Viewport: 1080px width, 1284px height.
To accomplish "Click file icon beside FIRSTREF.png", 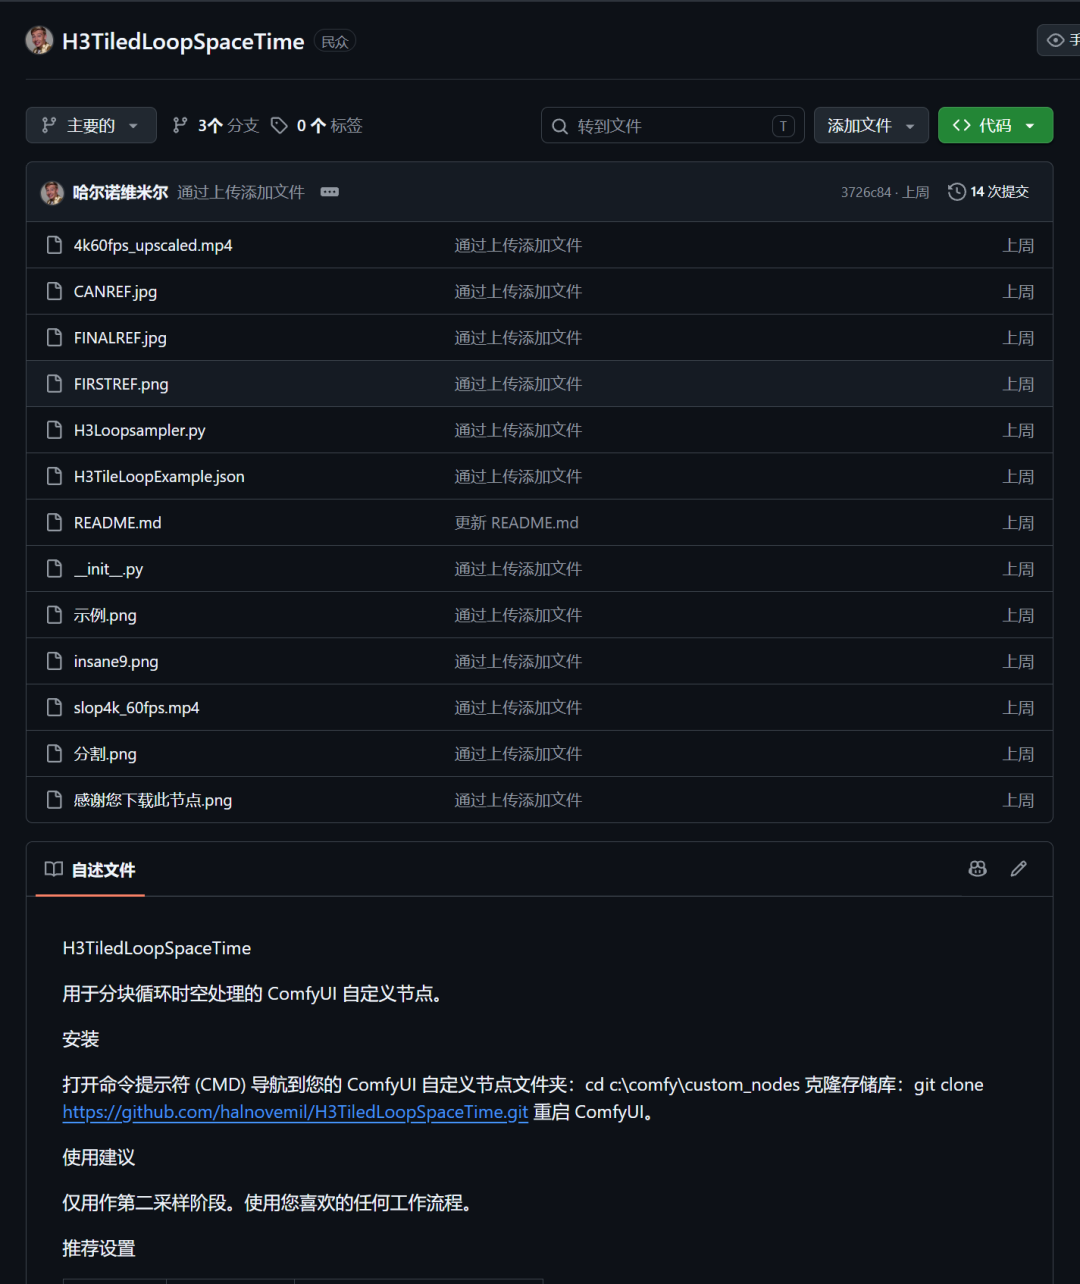I will tap(55, 384).
